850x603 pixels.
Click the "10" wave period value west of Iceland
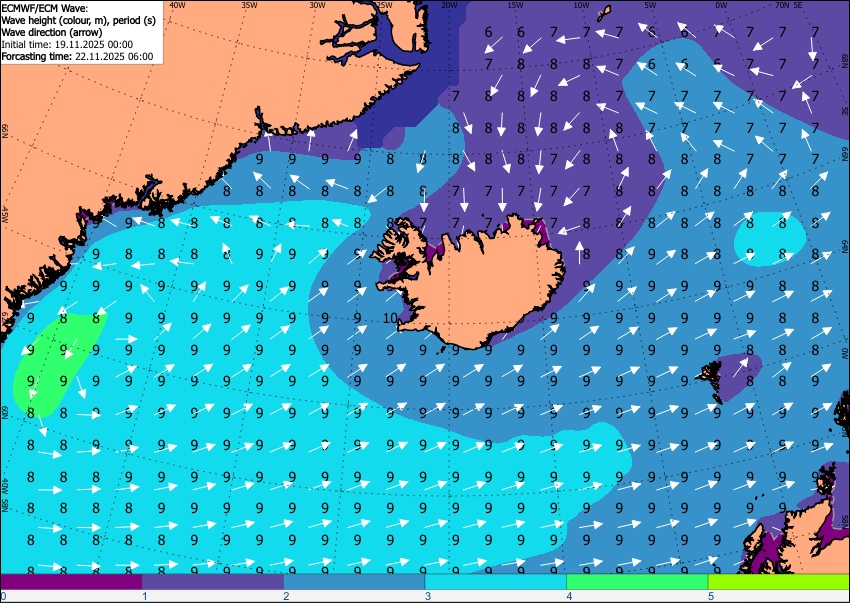click(x=390, y=318)
